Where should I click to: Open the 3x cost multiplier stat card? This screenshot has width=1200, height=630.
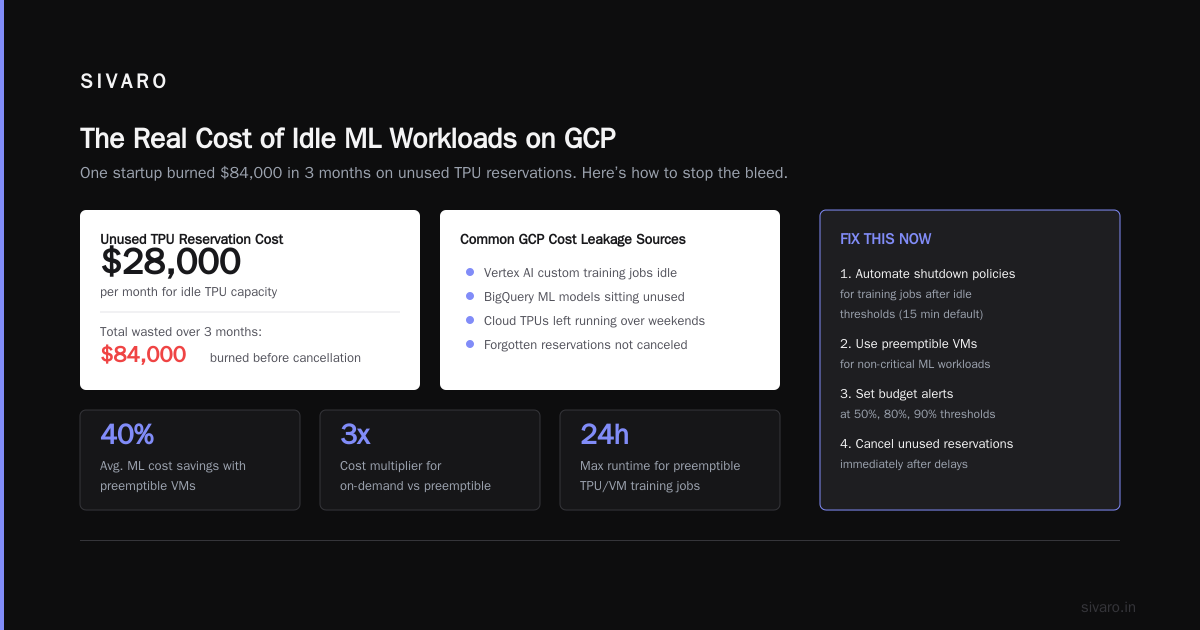click(x=430, y=460)
